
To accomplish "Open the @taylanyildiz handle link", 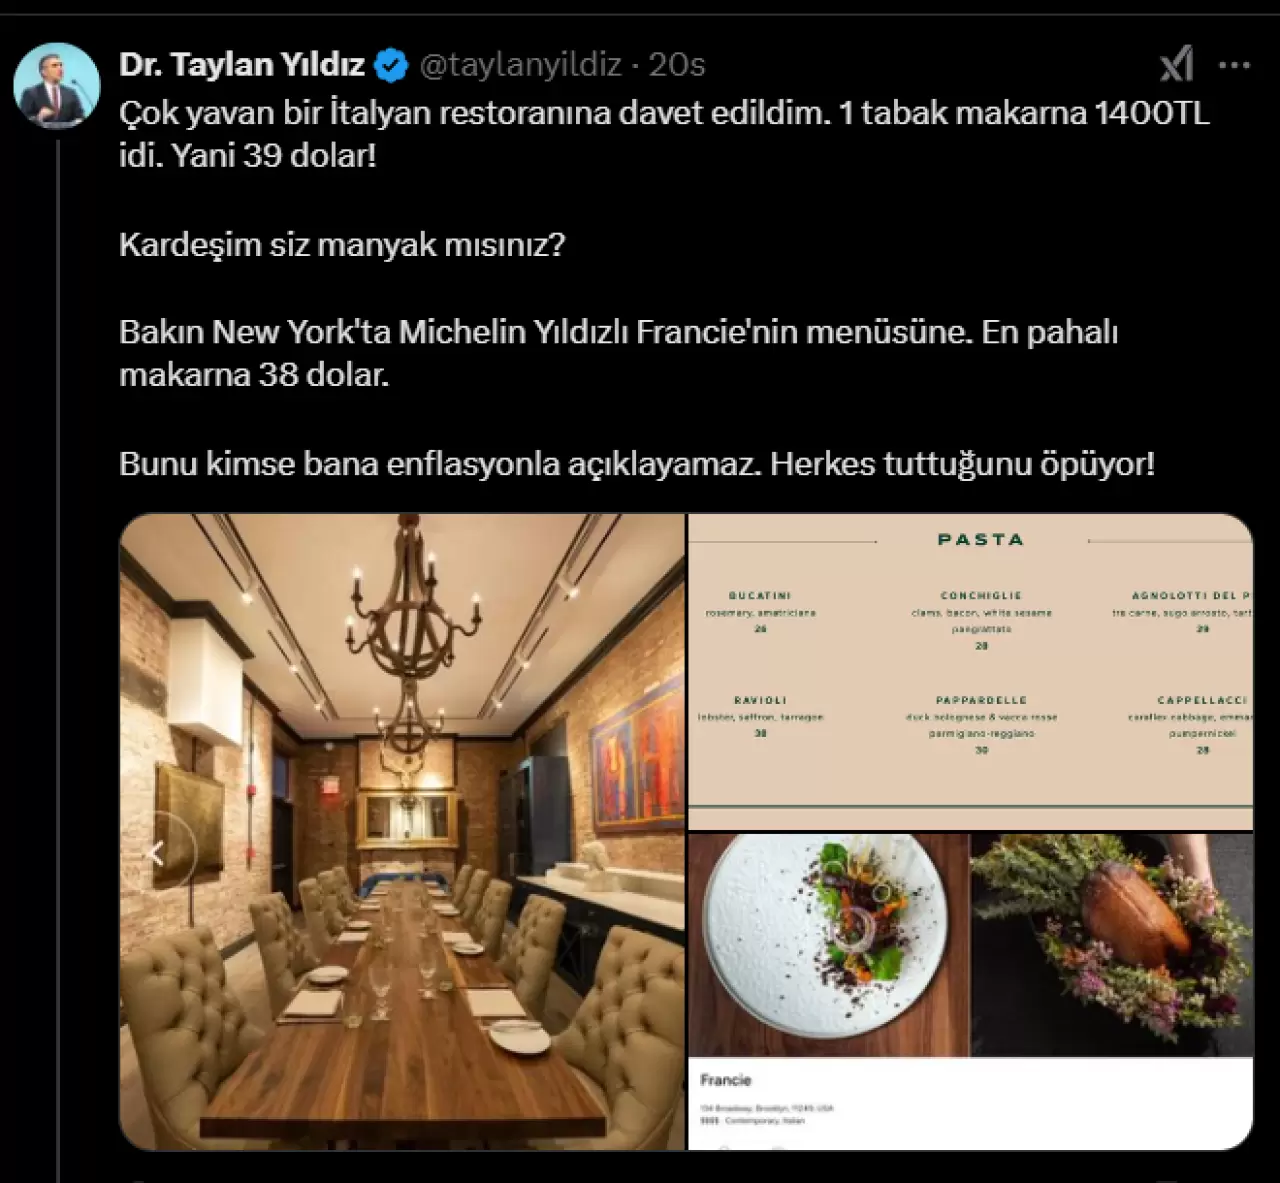I will [520, 65].
